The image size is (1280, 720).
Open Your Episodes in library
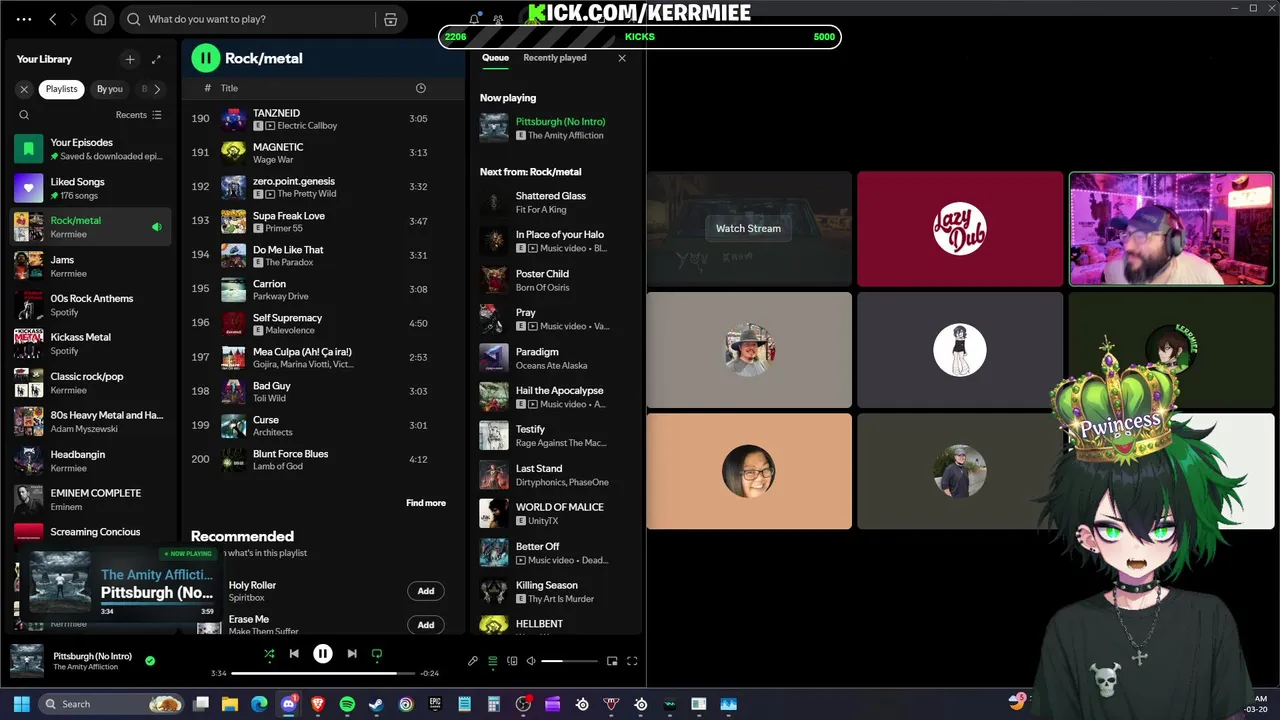coord(91,149)
